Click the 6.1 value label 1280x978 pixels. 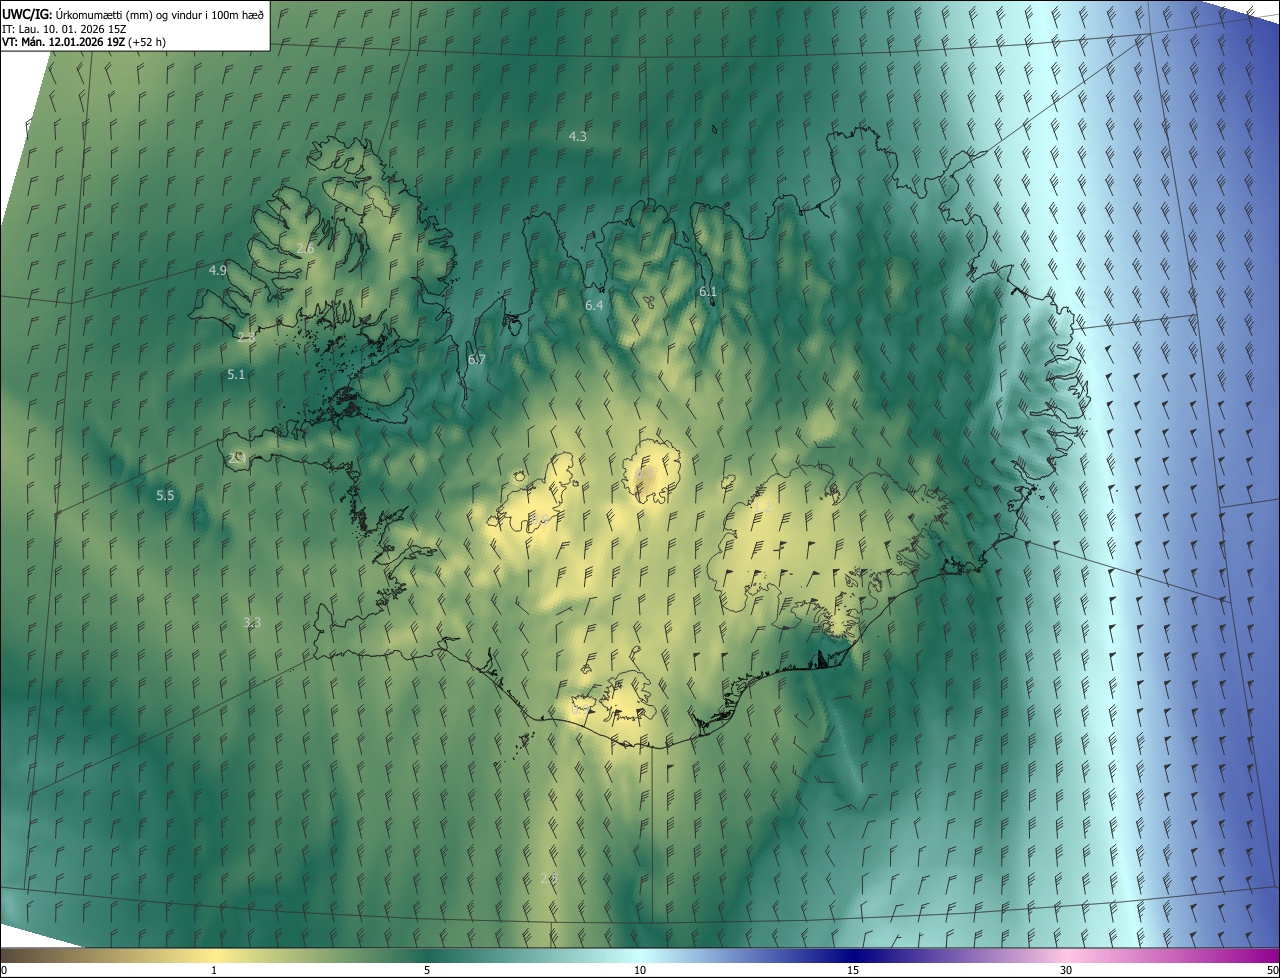pos(708,292)
